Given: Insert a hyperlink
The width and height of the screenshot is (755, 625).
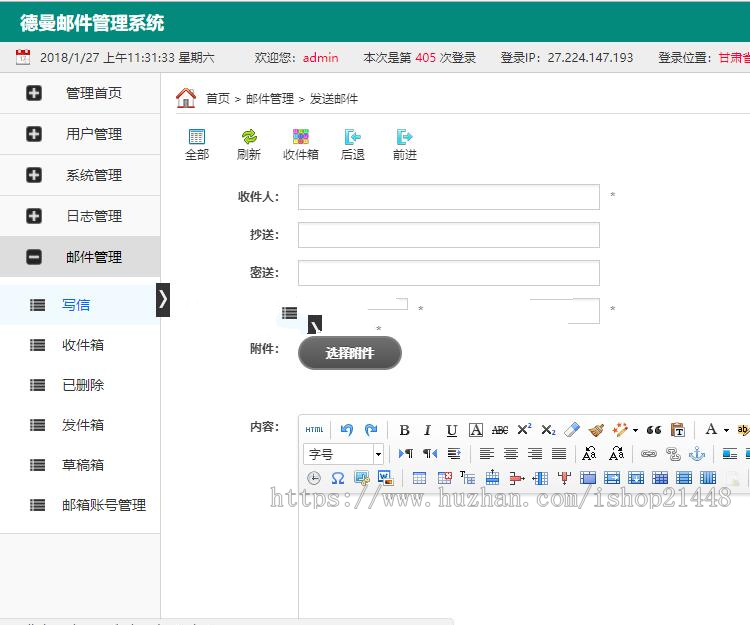Looking at the screenshot, I should pyautogui.click(x=649, y=454).
